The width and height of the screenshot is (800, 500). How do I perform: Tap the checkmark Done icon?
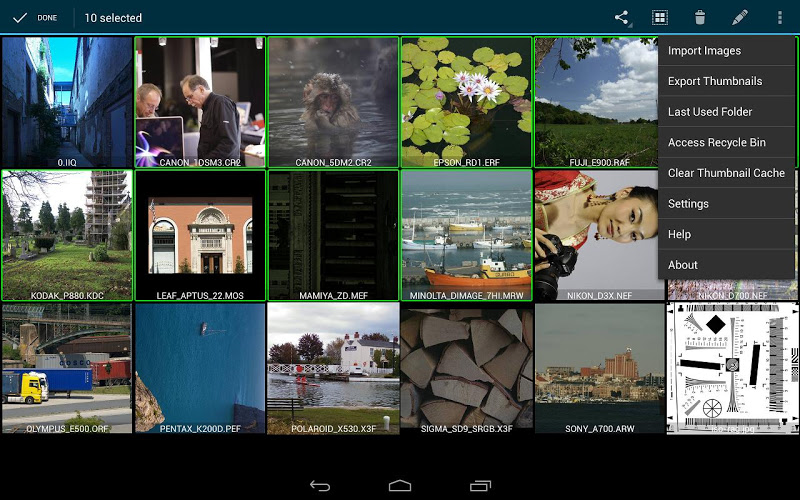[x=20, y=18]
